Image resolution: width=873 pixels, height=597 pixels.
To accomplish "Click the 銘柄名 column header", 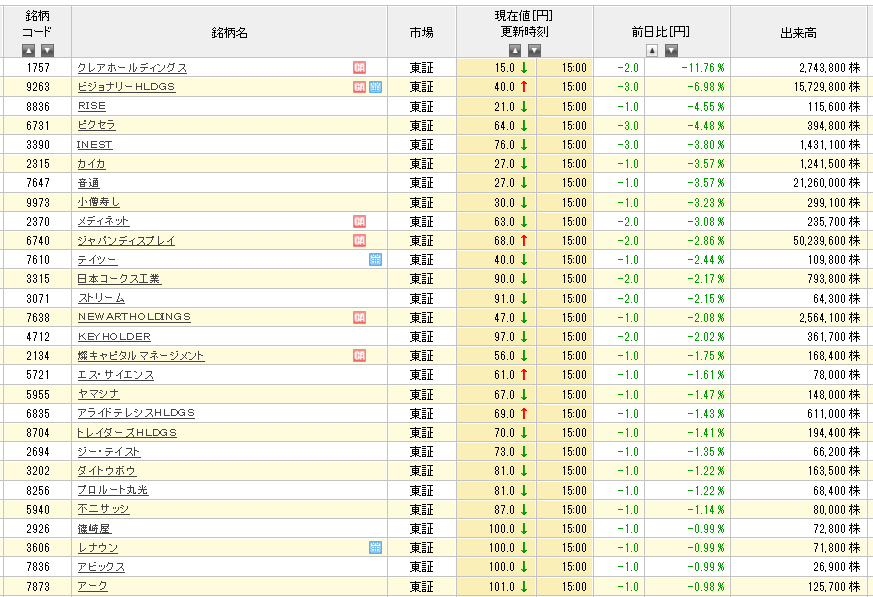I will click(x=229, y=32).
